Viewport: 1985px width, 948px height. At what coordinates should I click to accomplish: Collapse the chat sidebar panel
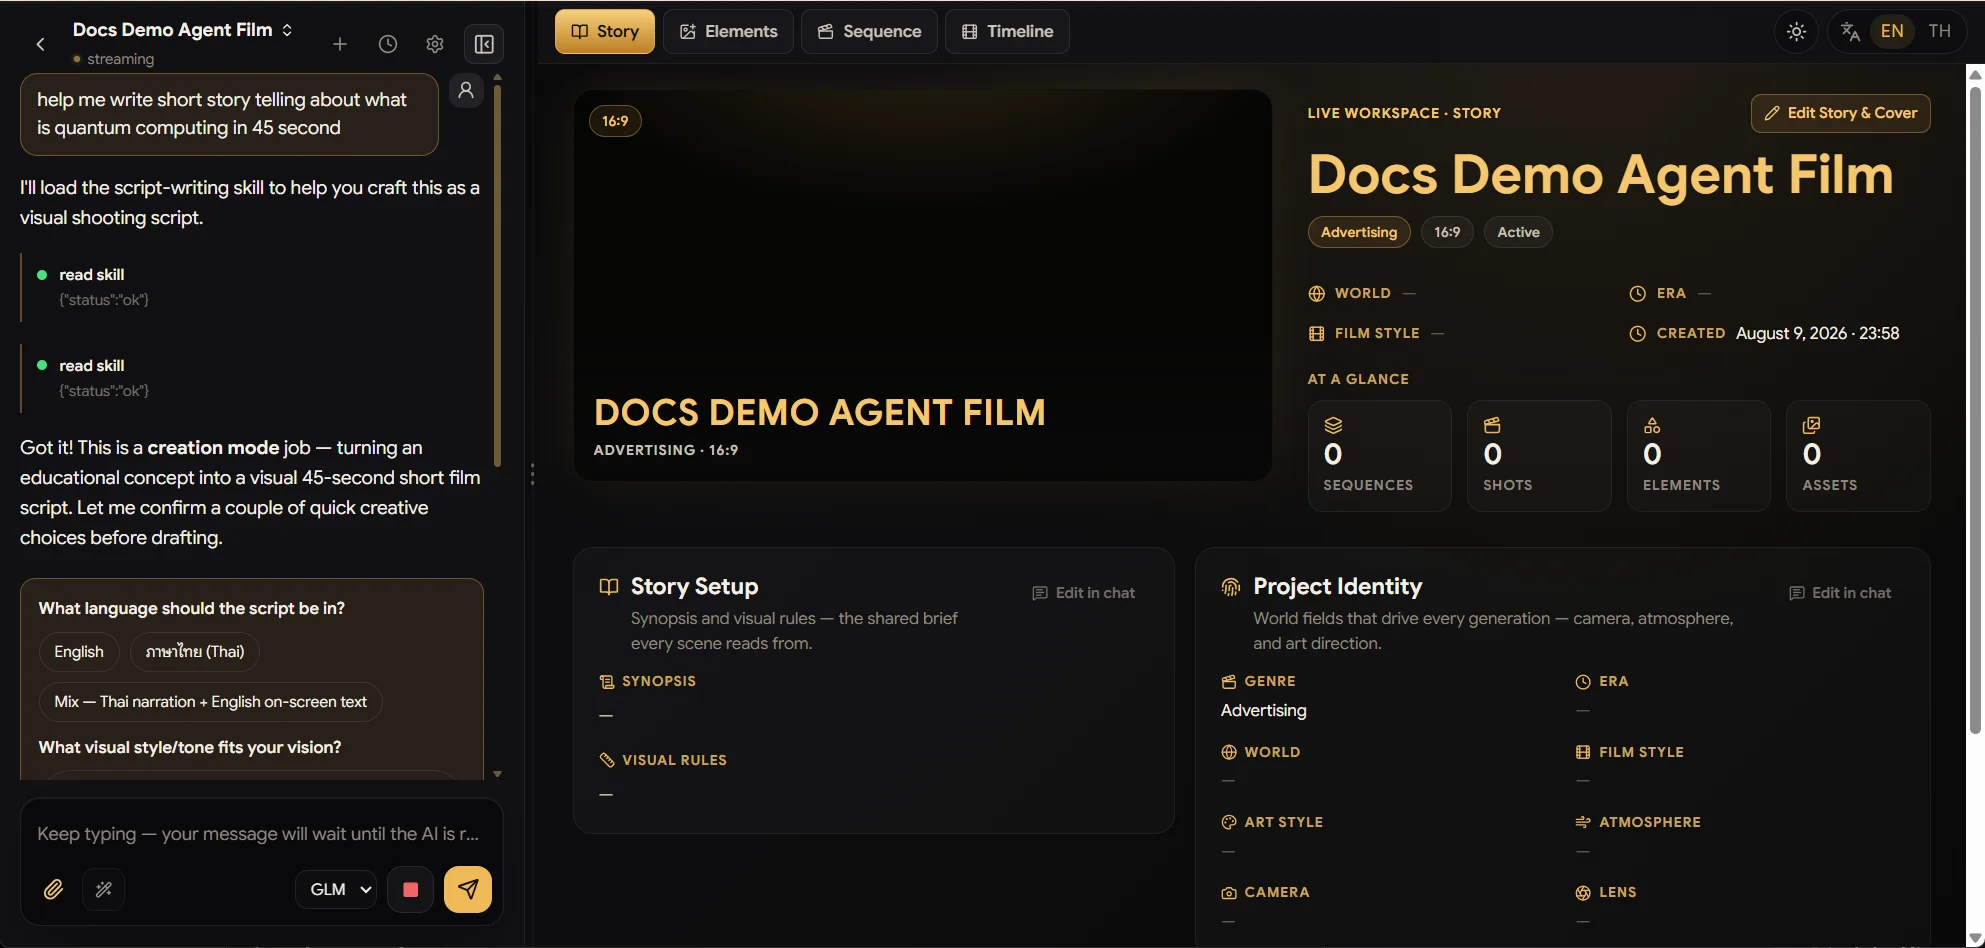click(x=484, y=44)
